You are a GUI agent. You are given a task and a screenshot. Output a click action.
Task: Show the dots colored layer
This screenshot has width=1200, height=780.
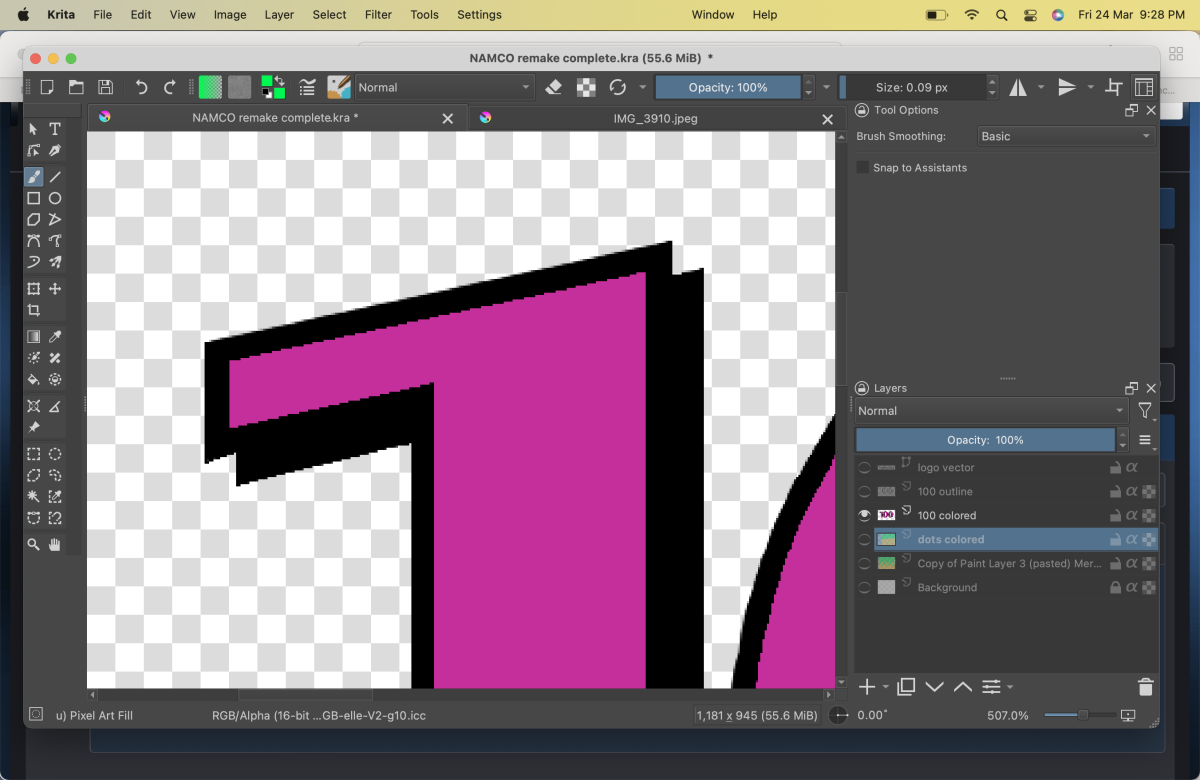865,540
